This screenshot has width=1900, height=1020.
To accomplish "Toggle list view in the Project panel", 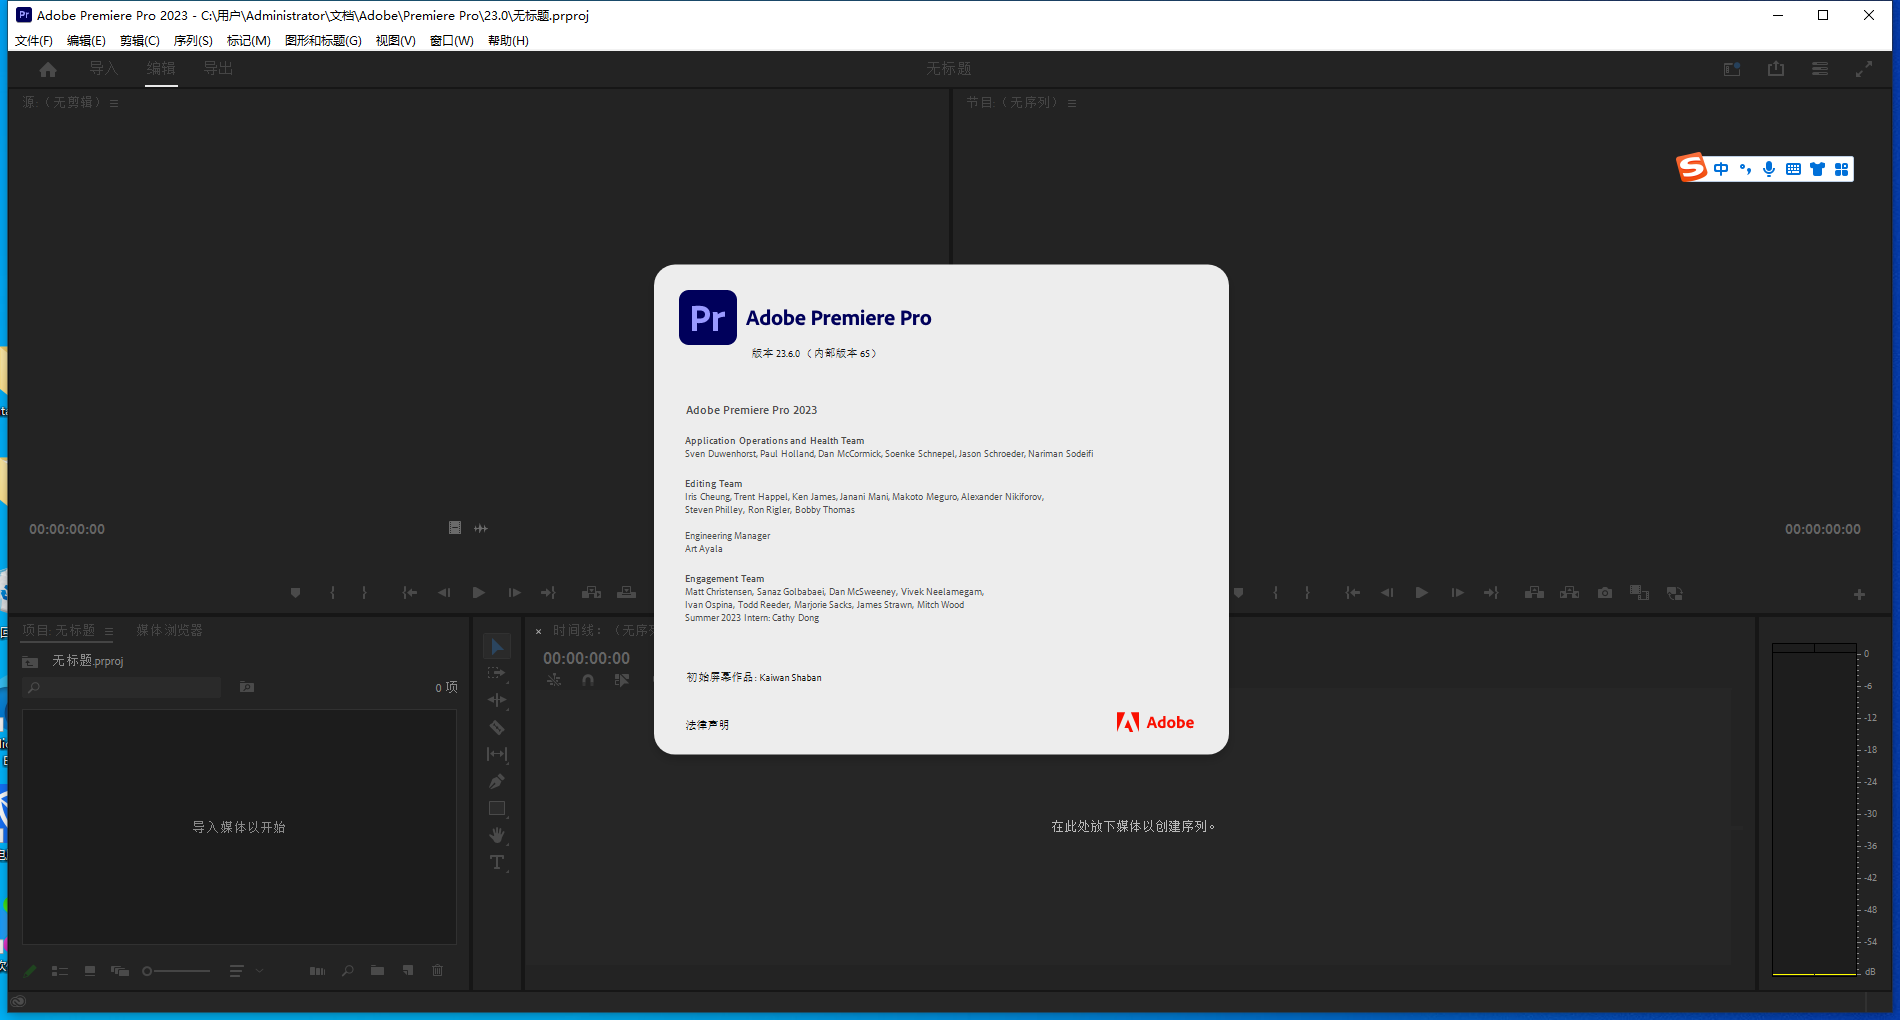I will [x=60, y=971].
